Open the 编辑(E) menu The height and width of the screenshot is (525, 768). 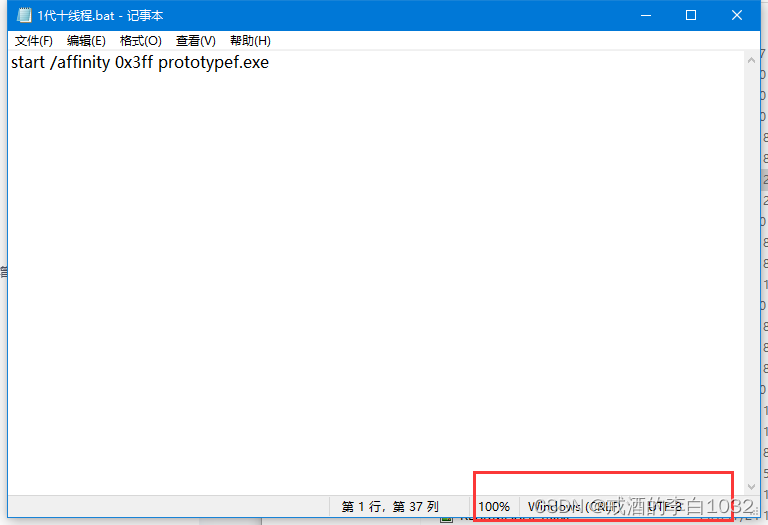86,41
